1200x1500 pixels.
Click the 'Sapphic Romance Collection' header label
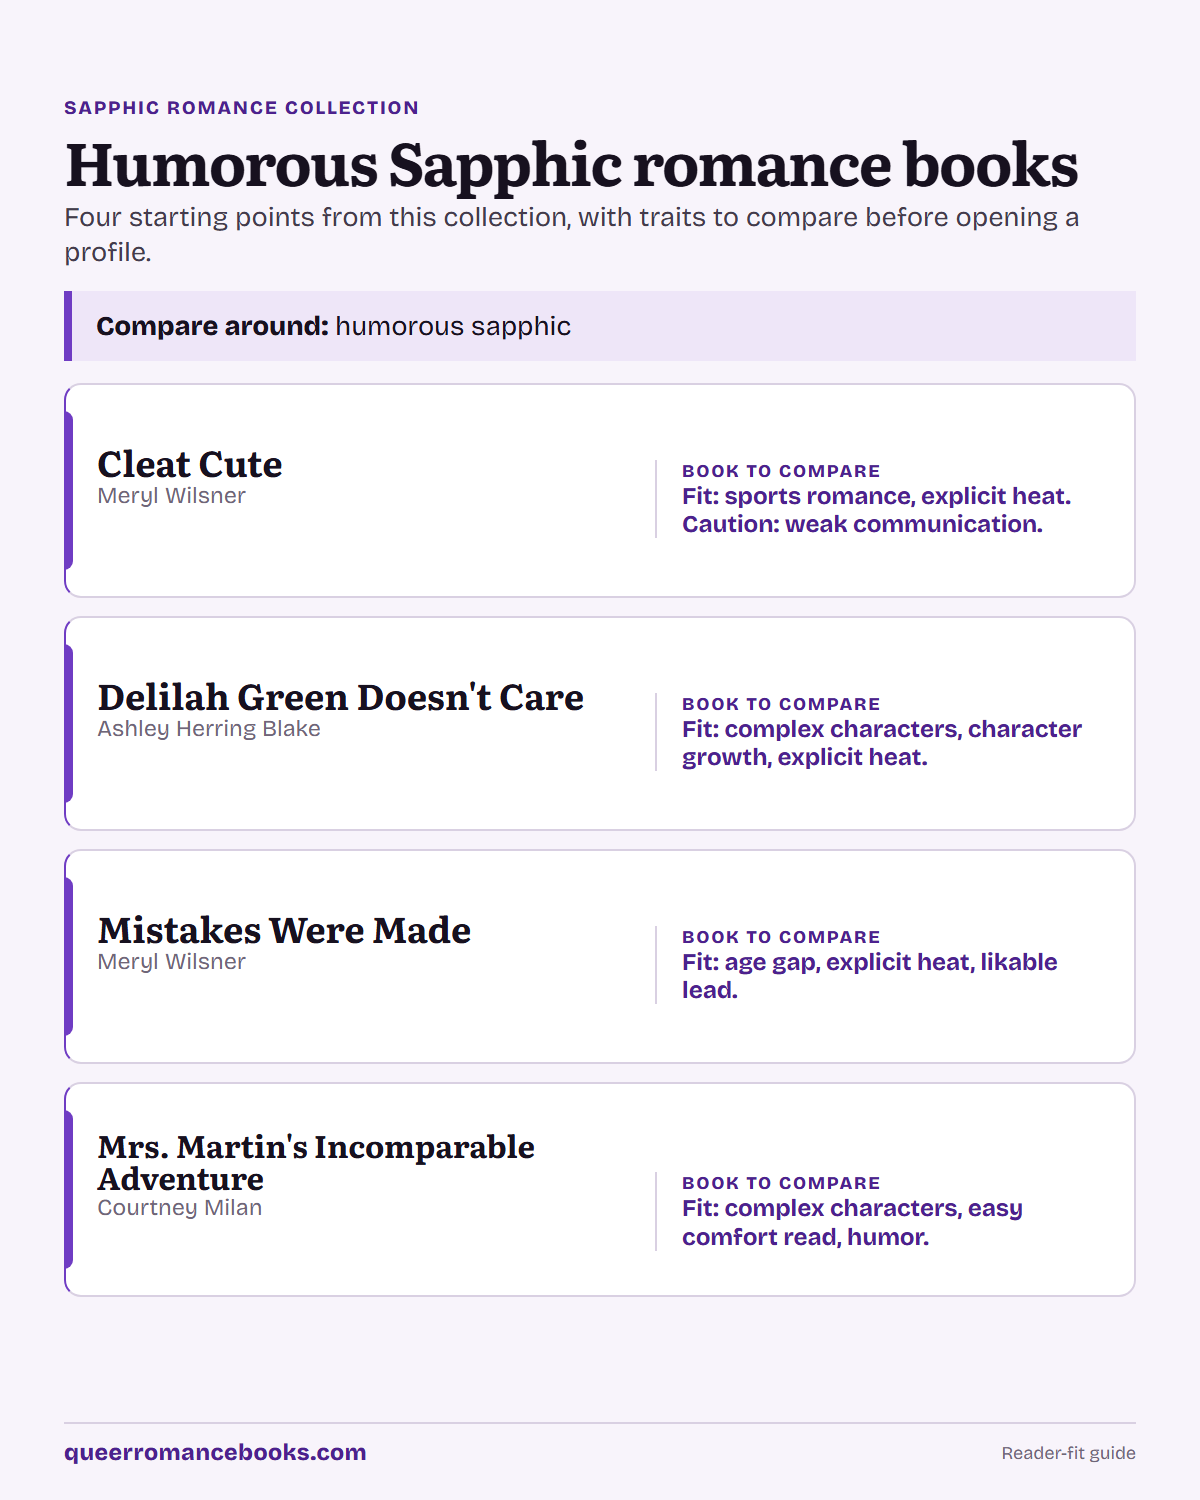(x=241, y=108)
